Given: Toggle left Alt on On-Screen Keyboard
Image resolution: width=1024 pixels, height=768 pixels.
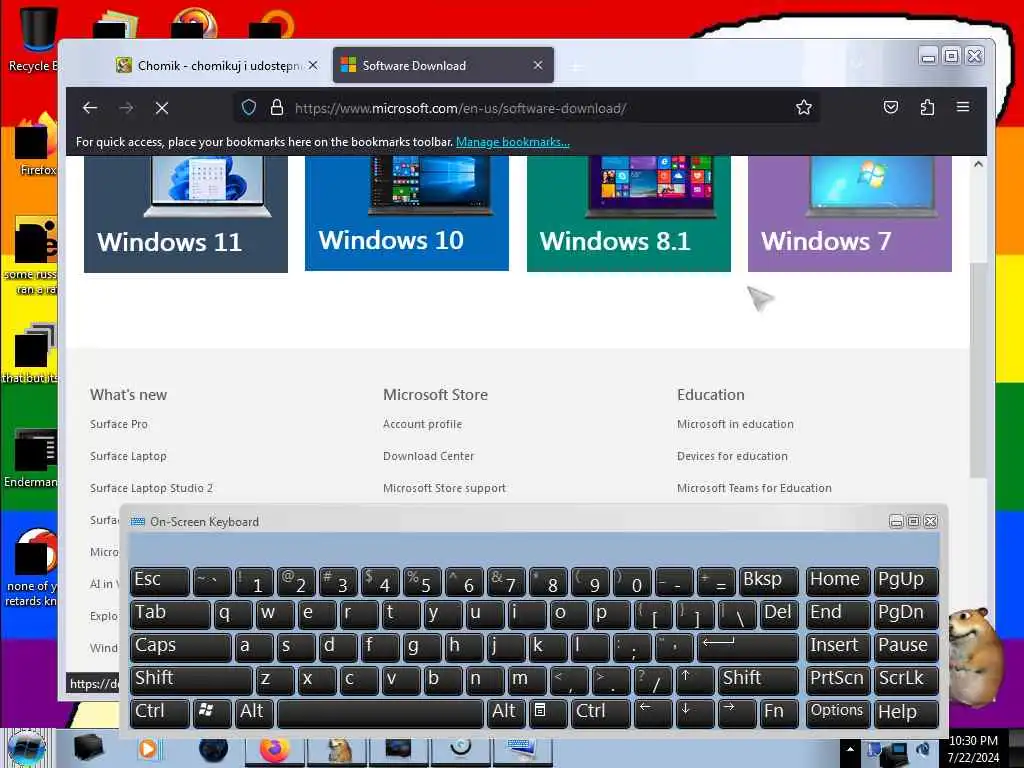Looking at the screenshot, I should click(255, 712).
